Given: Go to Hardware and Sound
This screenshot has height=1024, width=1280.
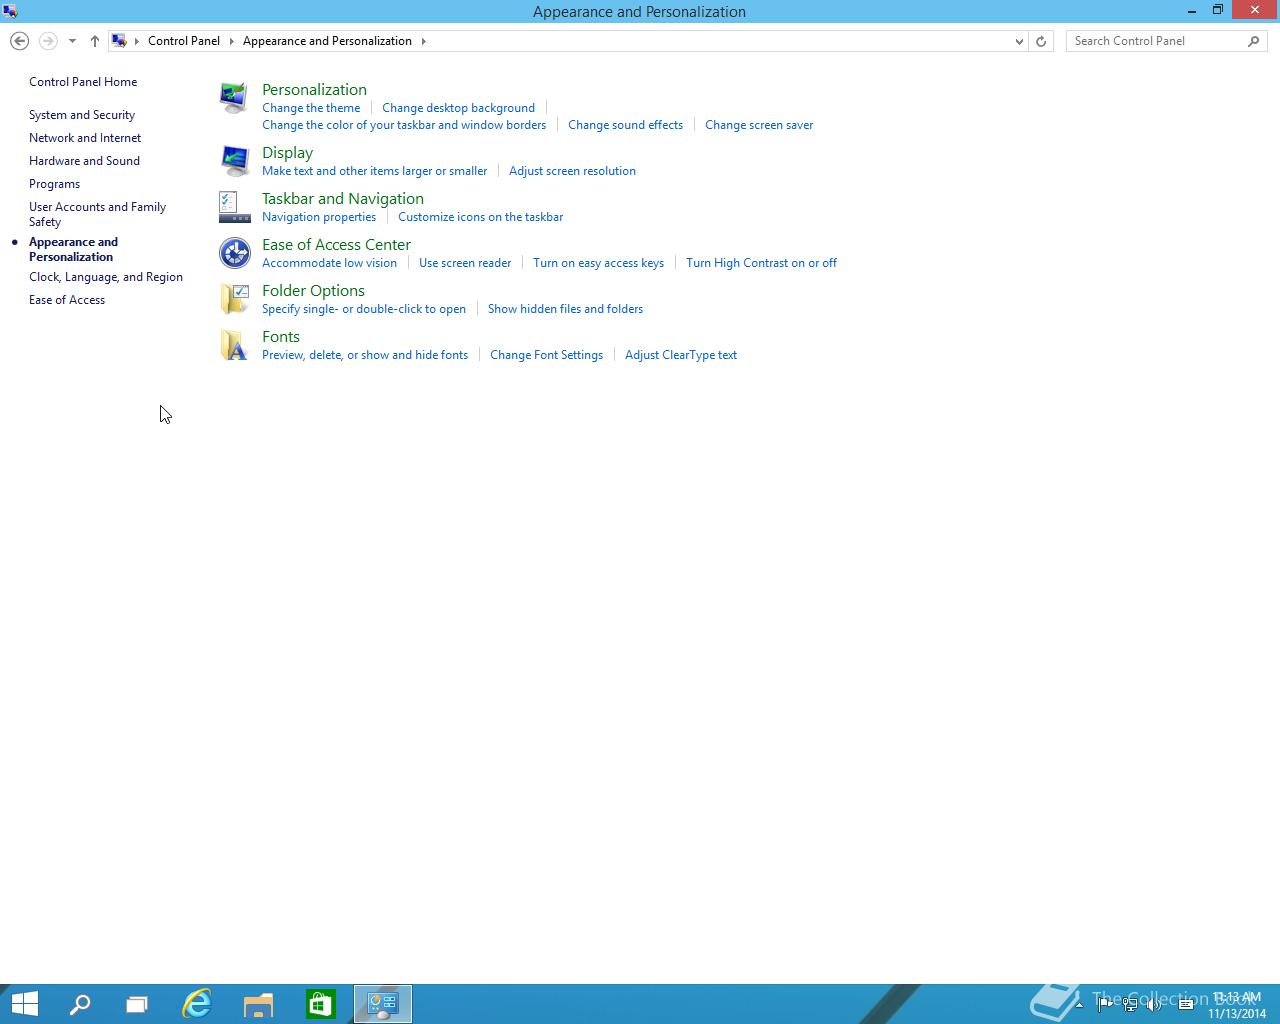Looking at the screenshot, I should (84, 161).
